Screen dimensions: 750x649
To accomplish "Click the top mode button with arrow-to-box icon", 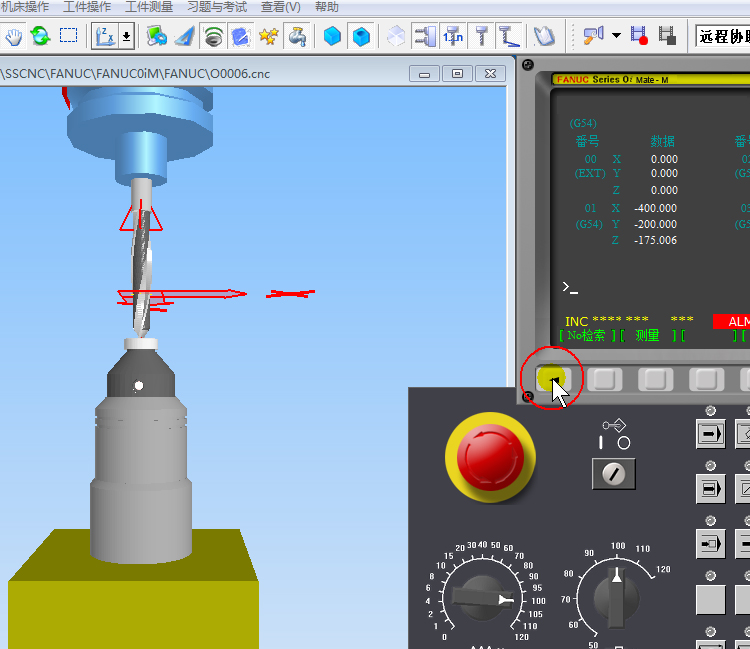I will pyautogui.click(x=710, y=434).
